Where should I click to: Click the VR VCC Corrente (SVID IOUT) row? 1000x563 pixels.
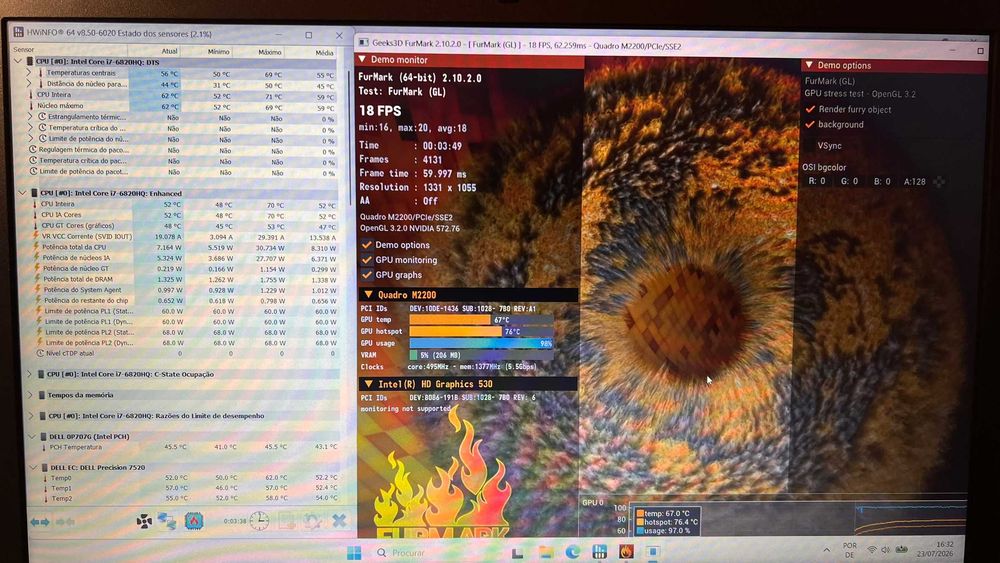(x=185, y=237)
